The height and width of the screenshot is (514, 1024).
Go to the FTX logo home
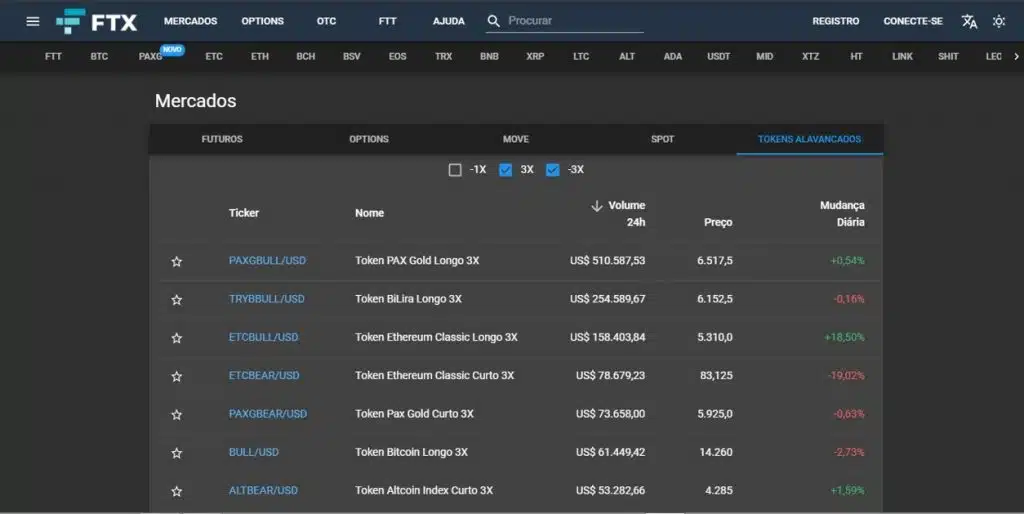pyautogui.click(x=97, y=22)
